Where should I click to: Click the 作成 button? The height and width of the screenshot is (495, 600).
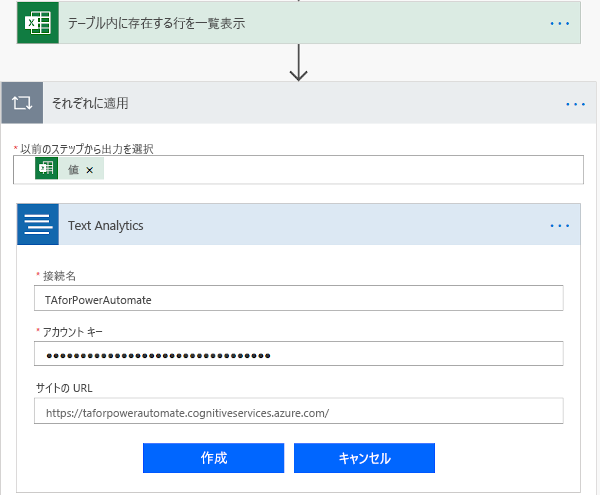click(214, 458)
